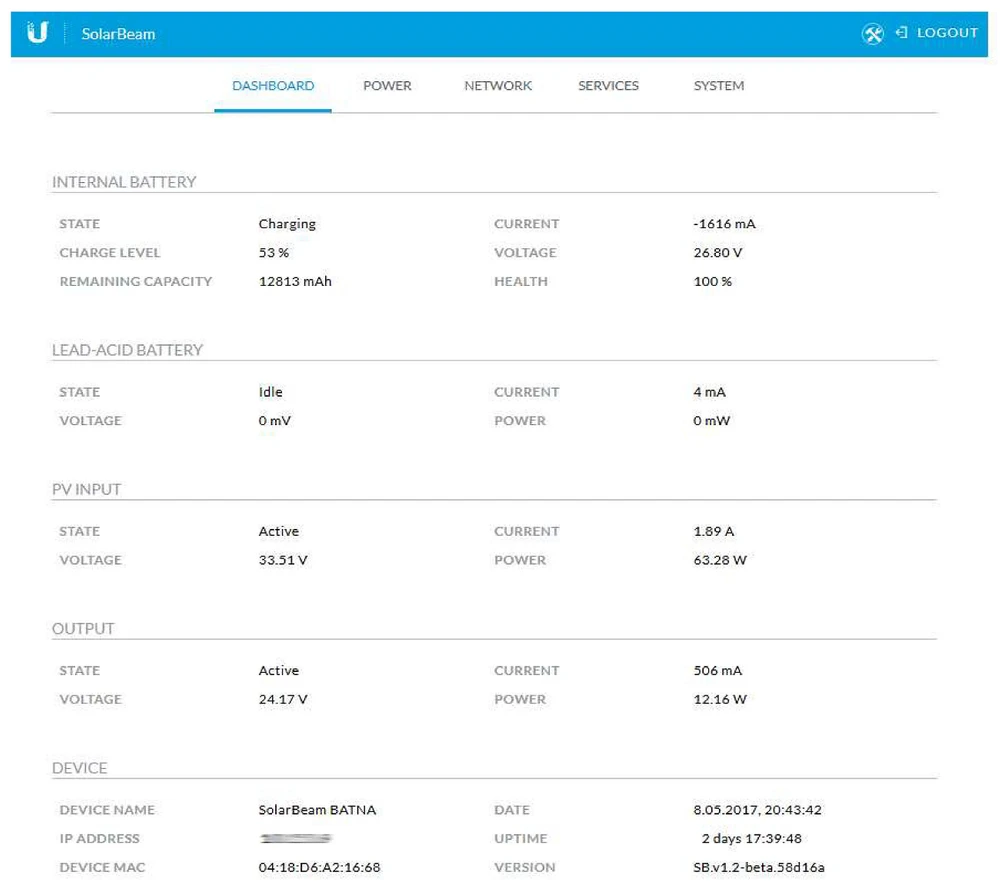The width and height of the screenshot is (1000, 889).
Task: Click the Lead-Acid Battery section heading
Action: (x=127, y=350)
